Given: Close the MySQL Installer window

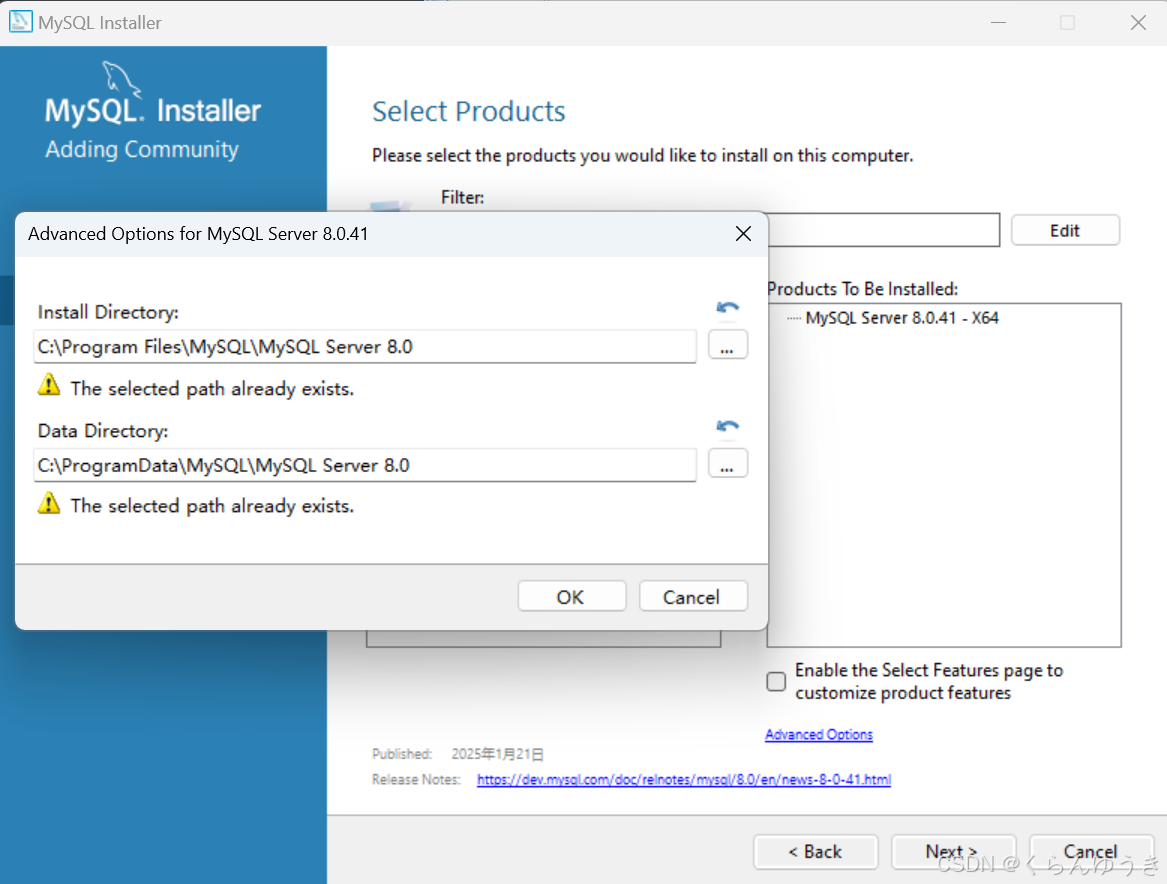Looking at the screenshot, I should click(1138, 22).
